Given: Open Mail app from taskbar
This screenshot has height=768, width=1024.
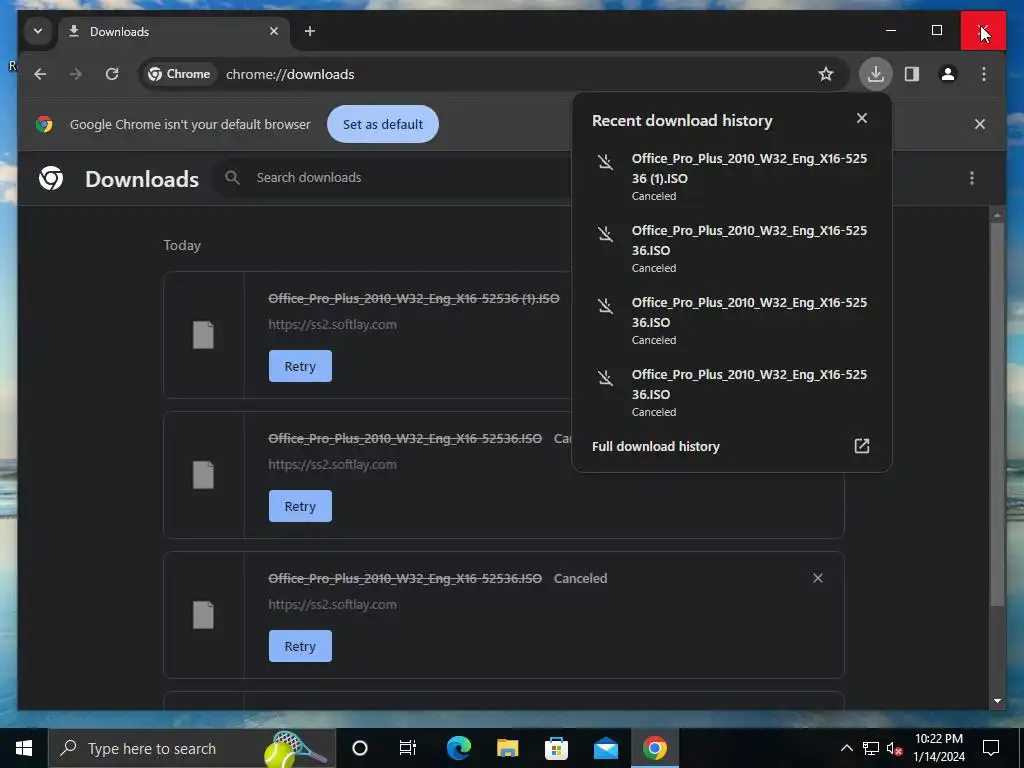Looking at the screenshot, I should coord(606,748).
